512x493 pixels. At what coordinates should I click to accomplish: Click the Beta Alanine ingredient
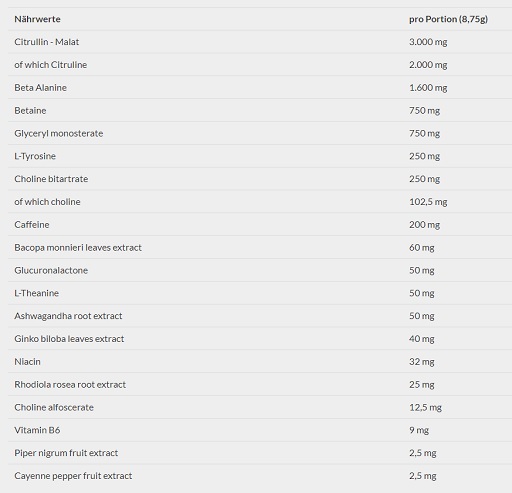tap(40, 88)
